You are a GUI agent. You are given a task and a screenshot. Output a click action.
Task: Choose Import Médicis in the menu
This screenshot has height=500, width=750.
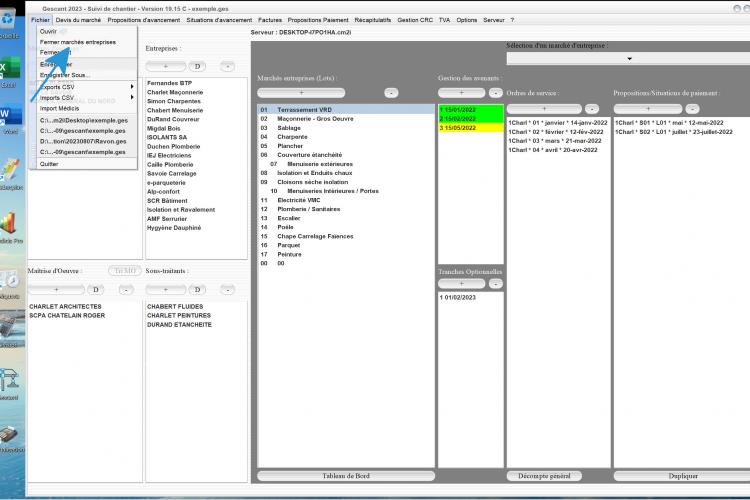click(x=87, y=109)
